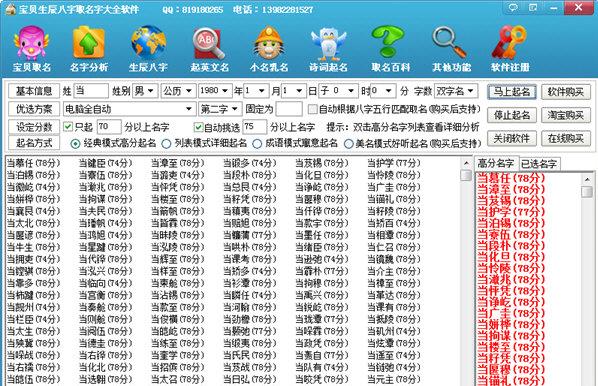
Task: Select name 当夫民 (78分) in list
Action: [106, 211]
